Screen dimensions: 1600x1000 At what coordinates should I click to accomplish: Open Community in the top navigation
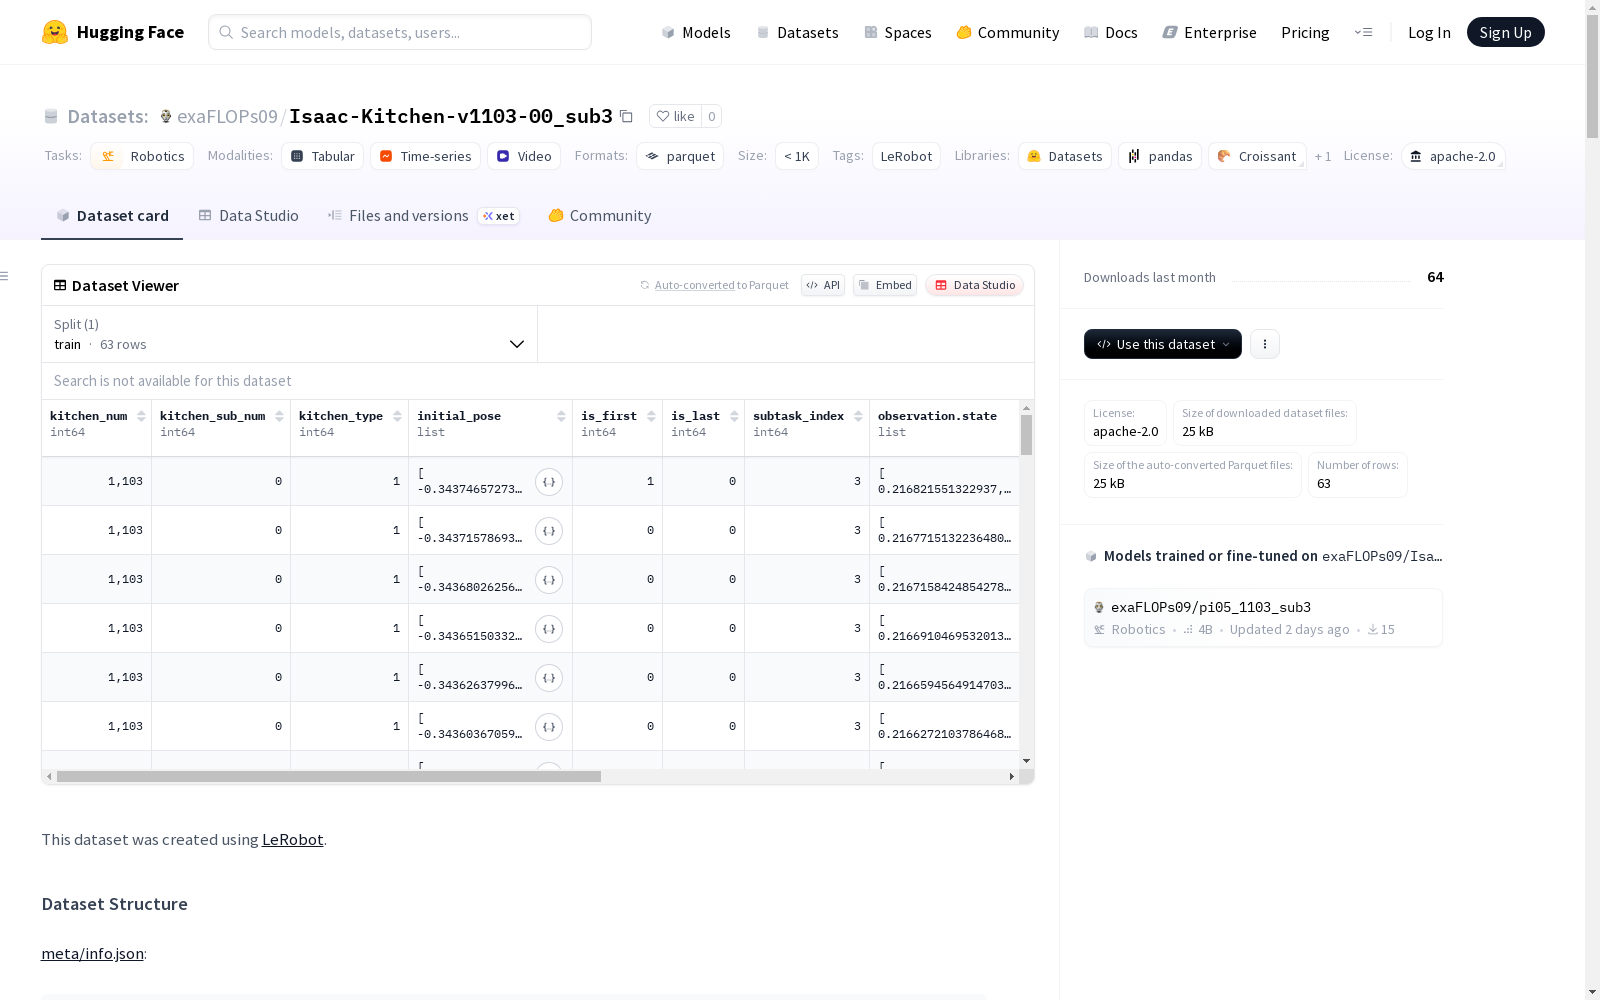[1008, 32]
